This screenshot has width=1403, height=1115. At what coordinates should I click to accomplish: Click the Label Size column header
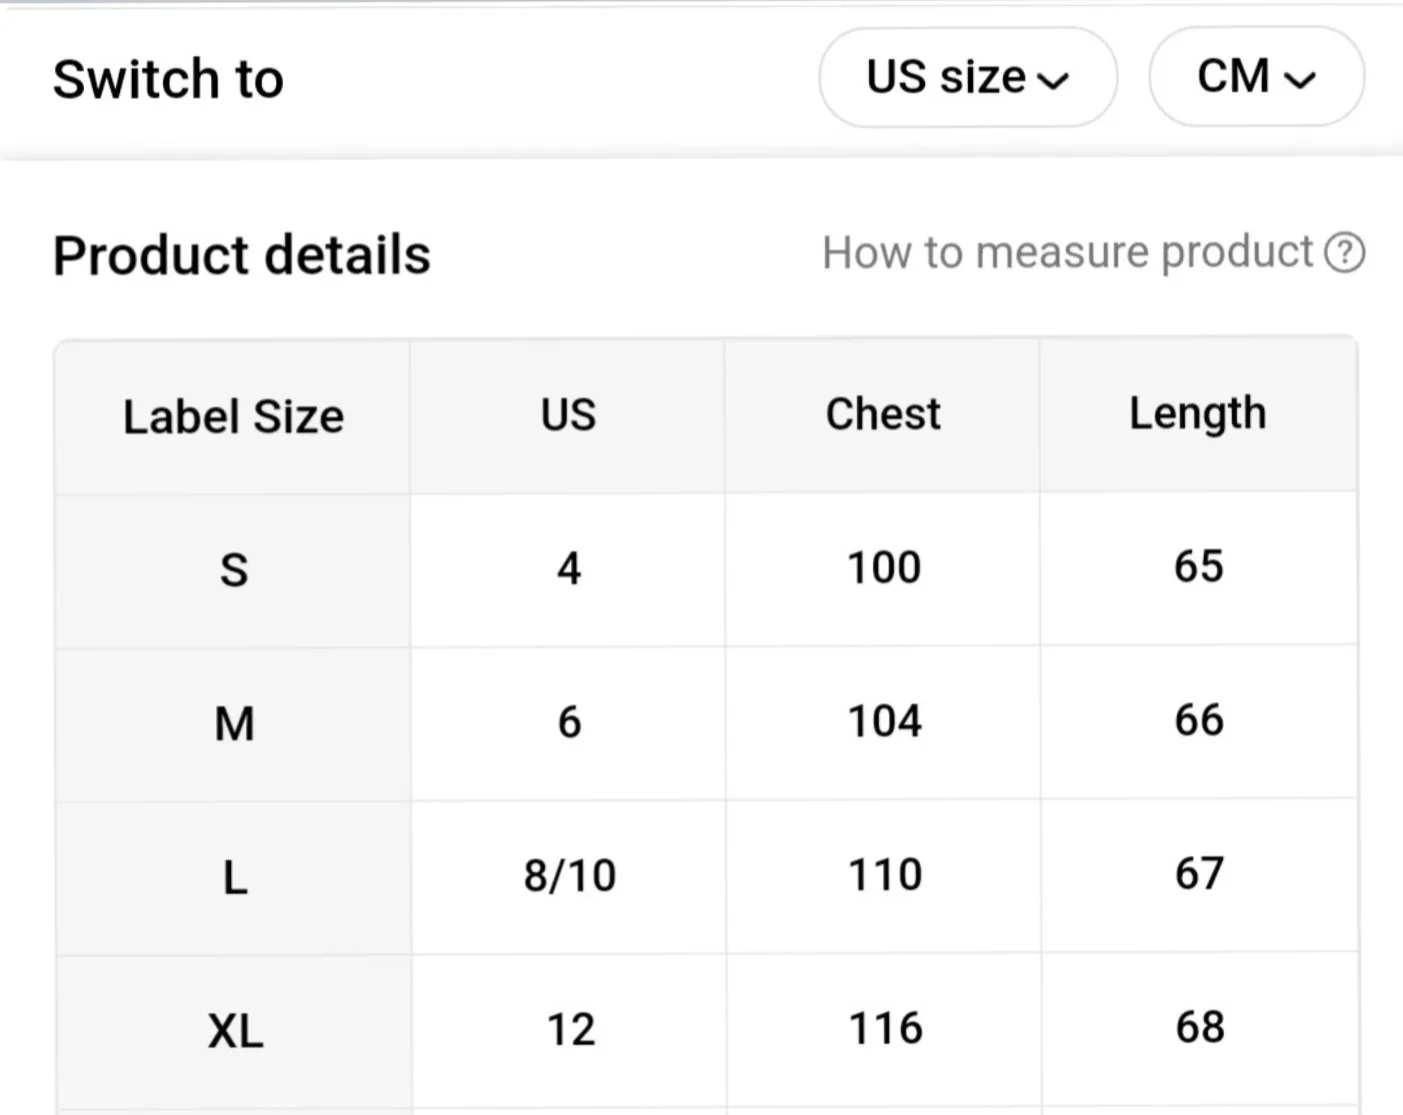(x=233, y=416)
